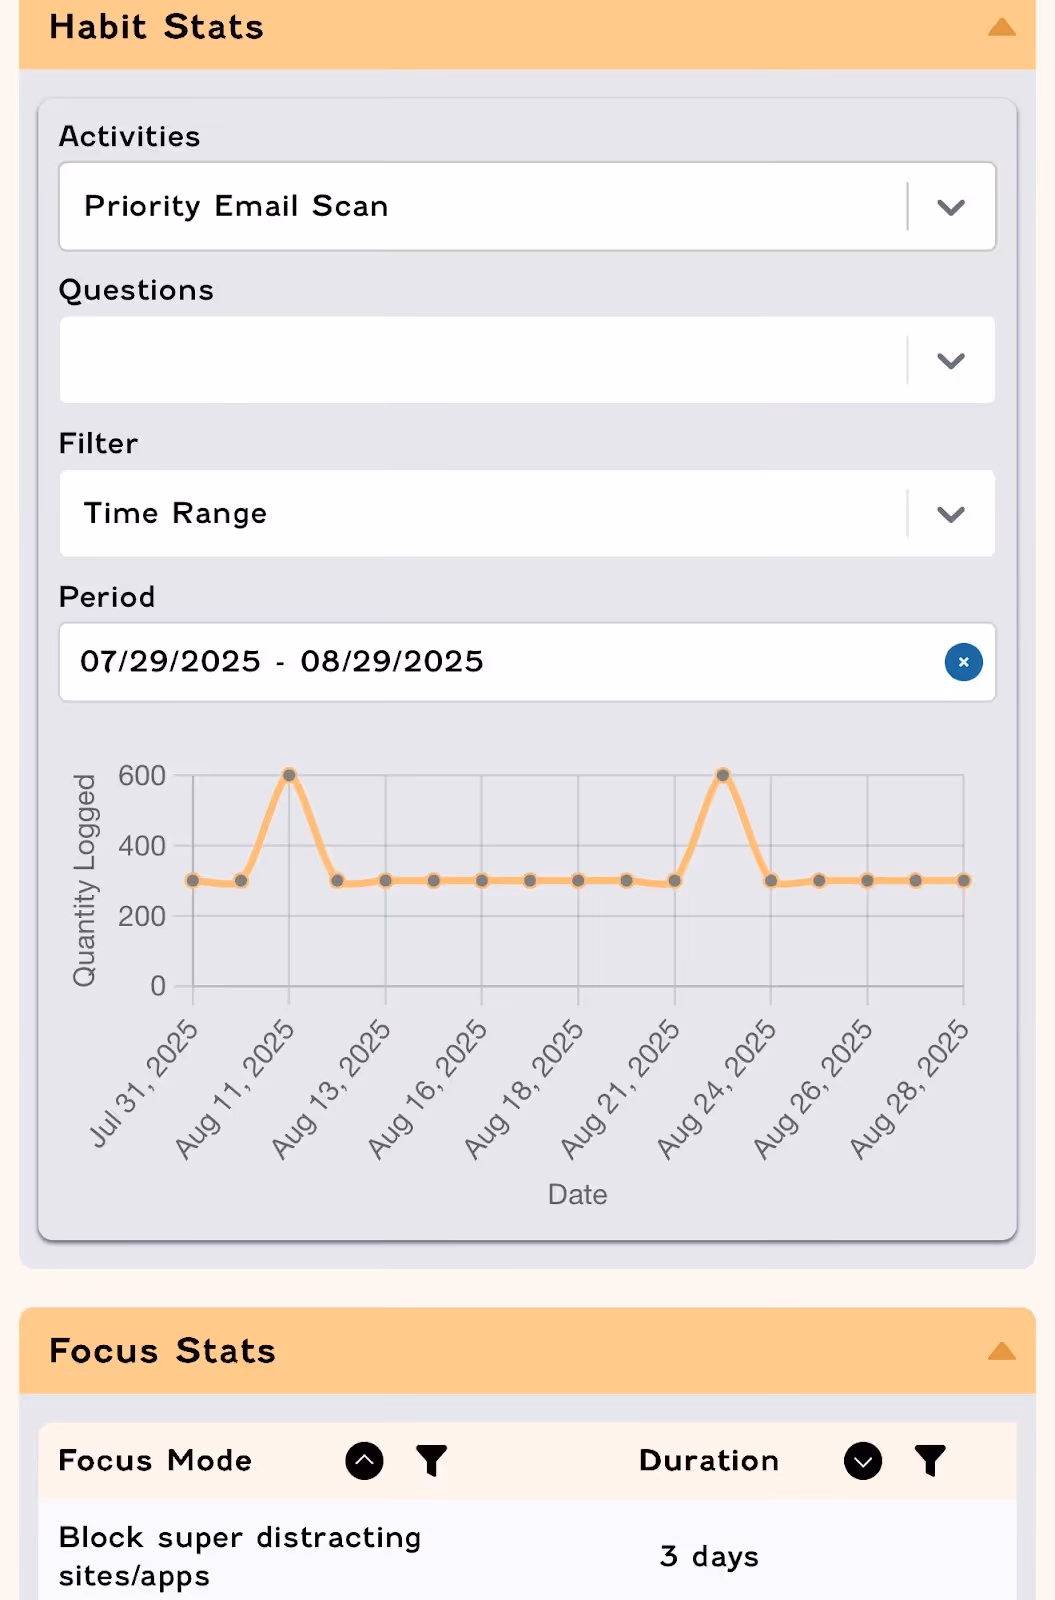Viewport: 1055px width, 1600px height.
Task: Click the Duration column header
Action: click(x=709, y=1461)
